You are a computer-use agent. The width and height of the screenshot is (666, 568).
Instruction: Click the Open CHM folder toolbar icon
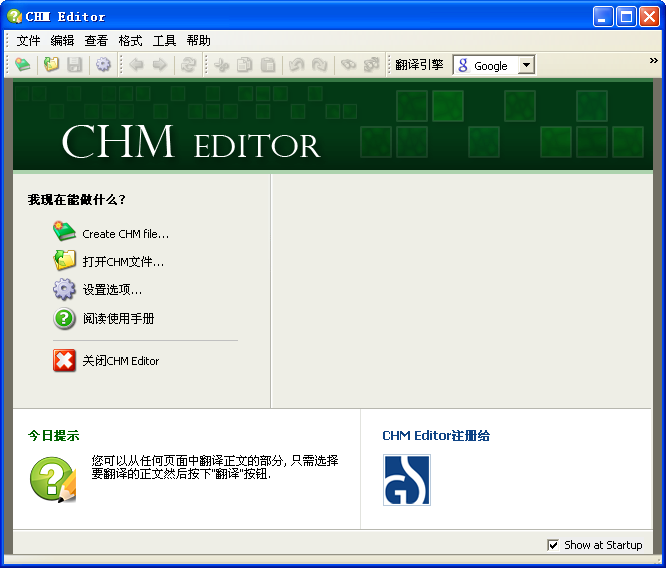pyautogui.click(x=51, y=65)
